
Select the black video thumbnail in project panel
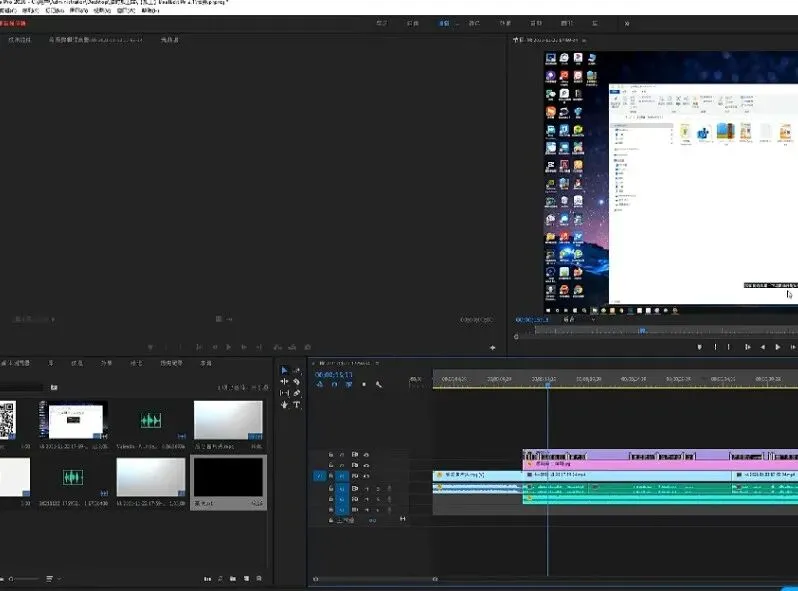pyautogui.click(x=228, y=478)
